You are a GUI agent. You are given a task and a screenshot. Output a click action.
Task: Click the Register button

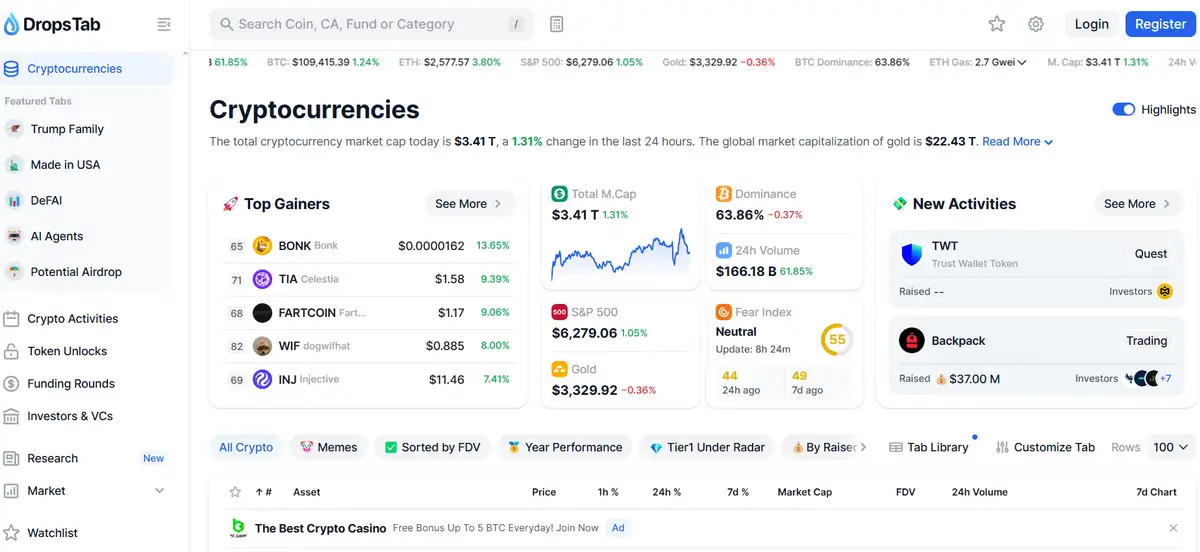1160,24
